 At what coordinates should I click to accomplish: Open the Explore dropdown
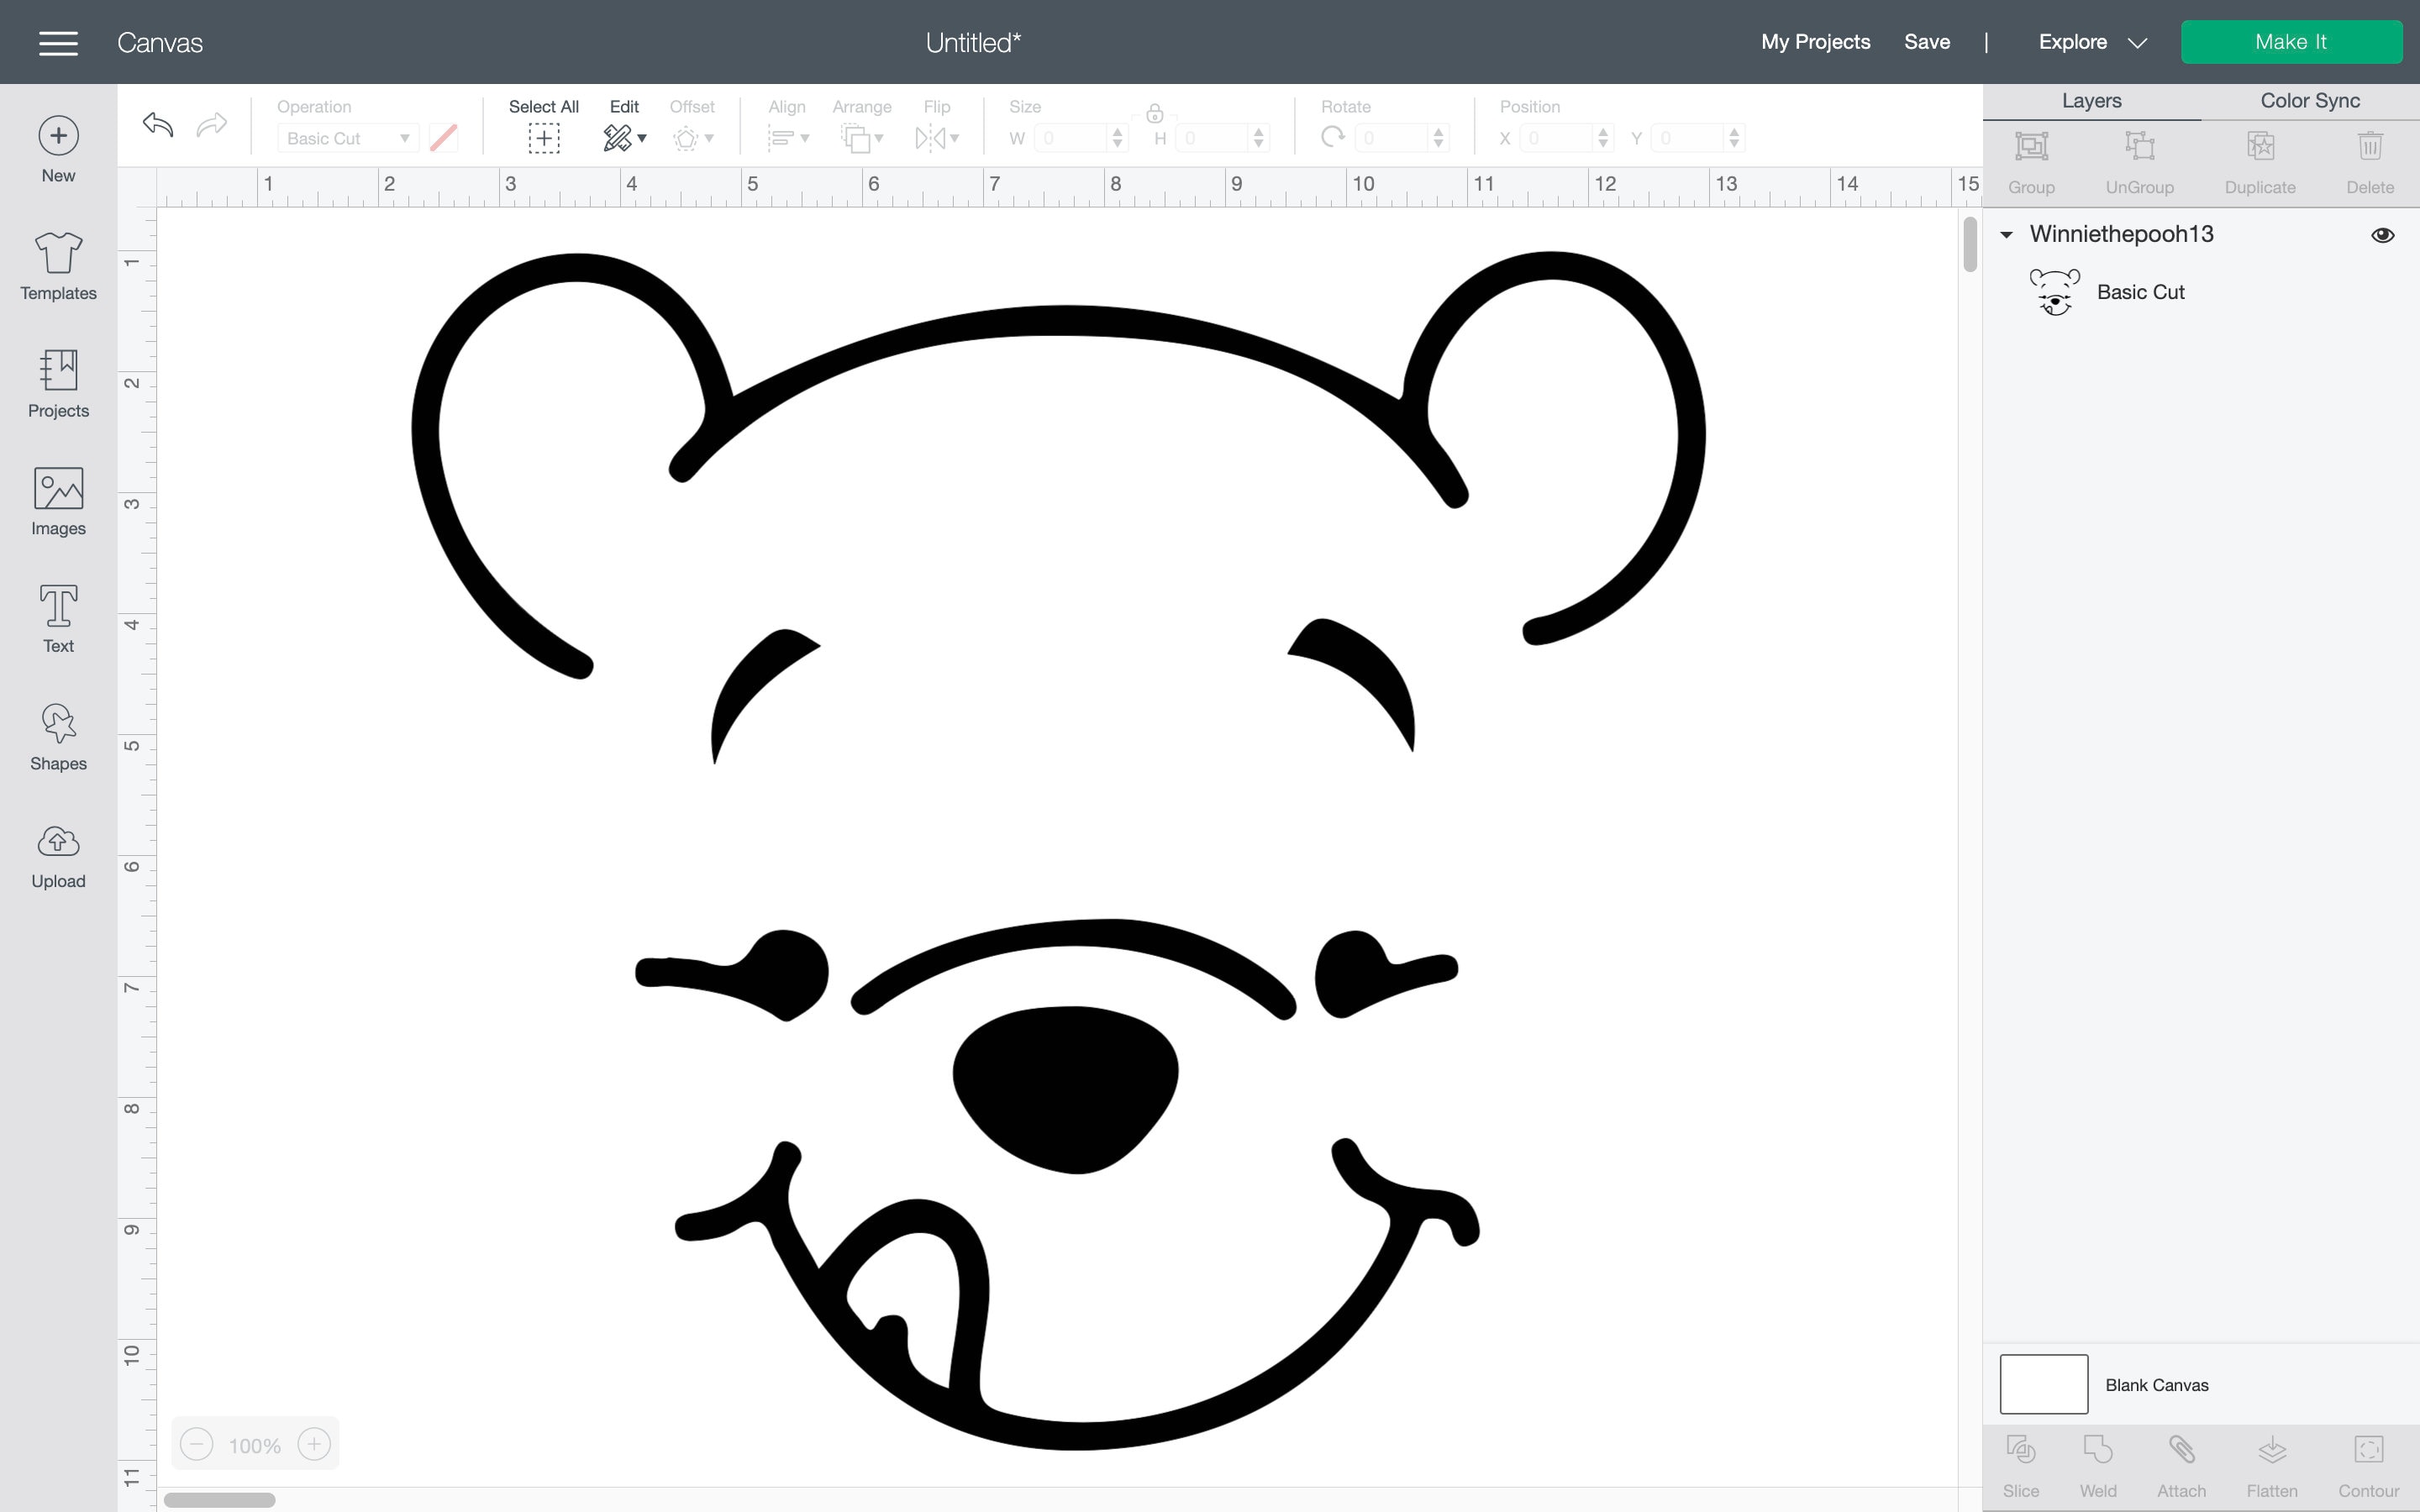click(x=2092, y=42)
